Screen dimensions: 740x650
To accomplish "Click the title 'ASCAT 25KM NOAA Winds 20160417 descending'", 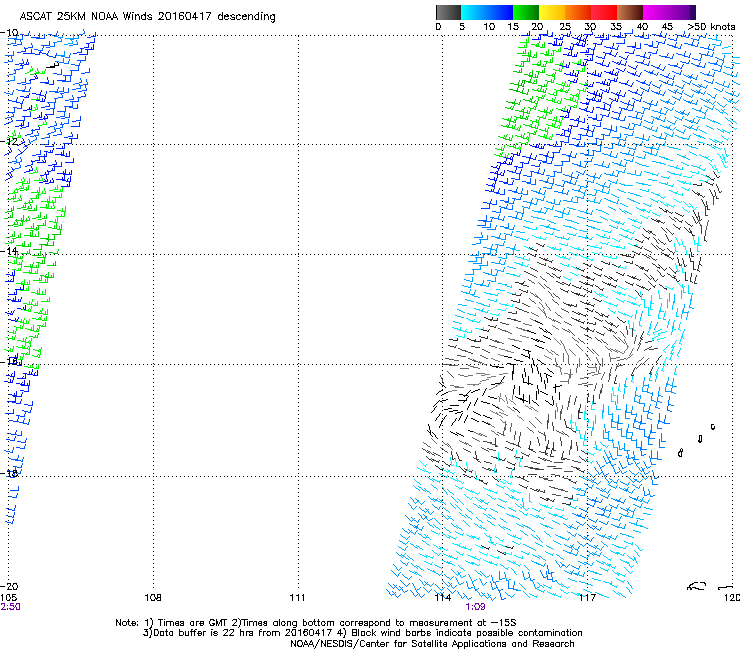I will click(148, 16).
